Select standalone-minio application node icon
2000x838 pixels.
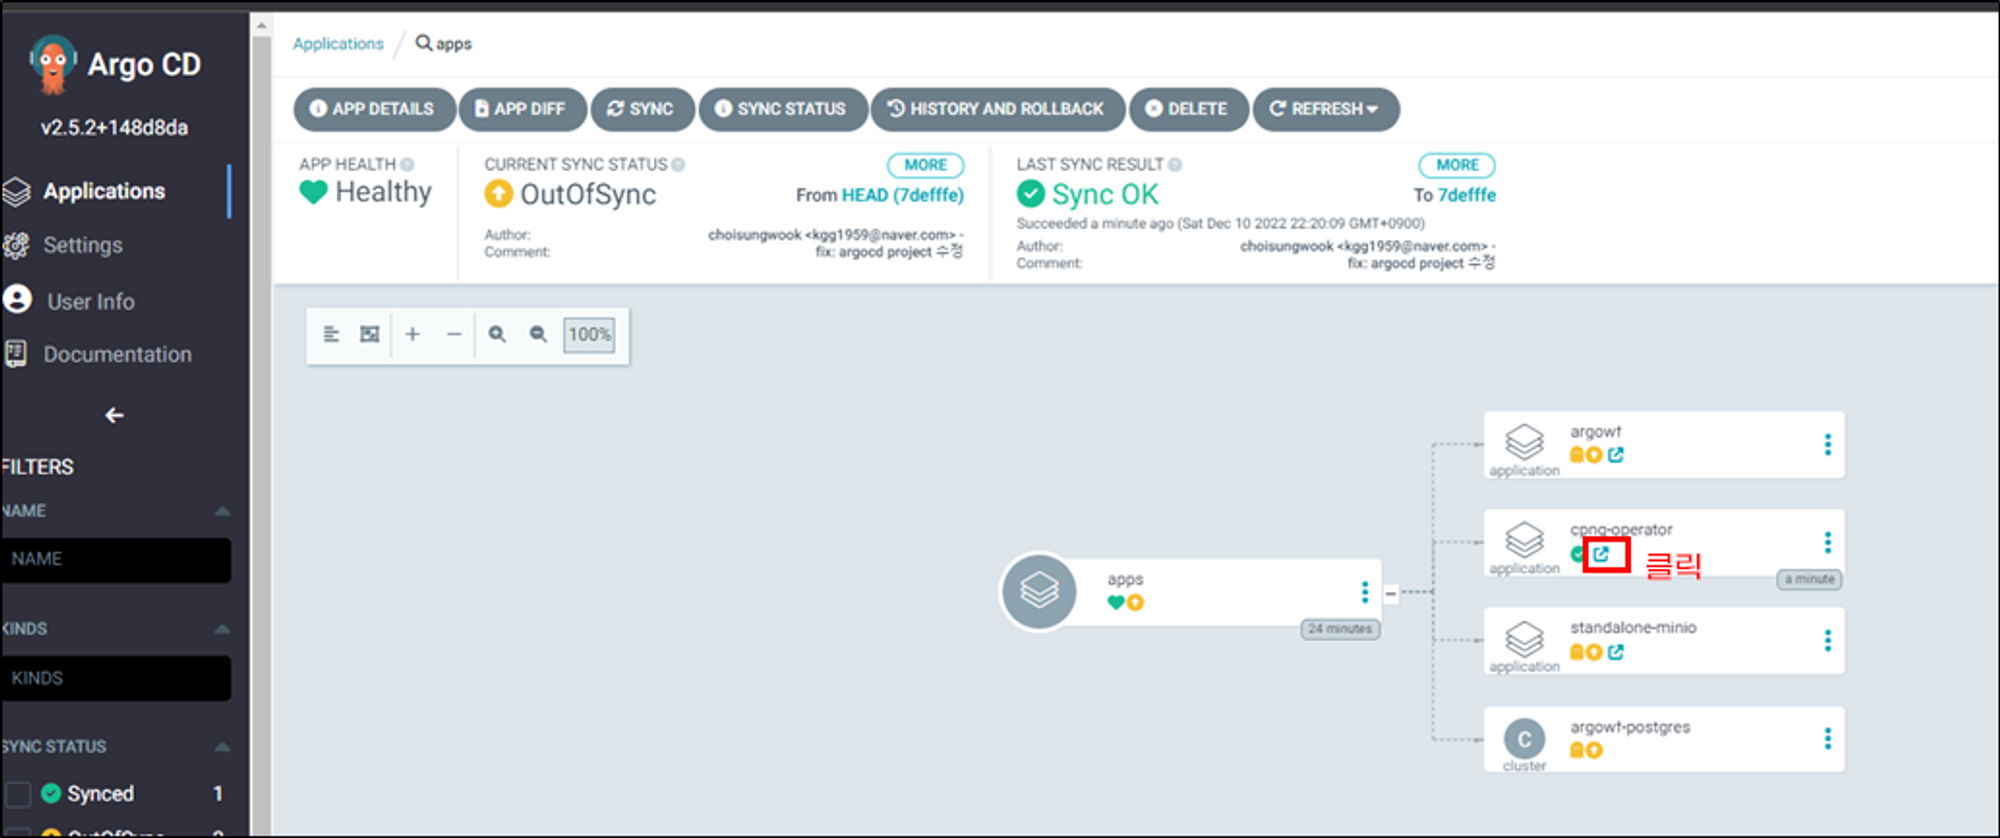[1525, 639]
